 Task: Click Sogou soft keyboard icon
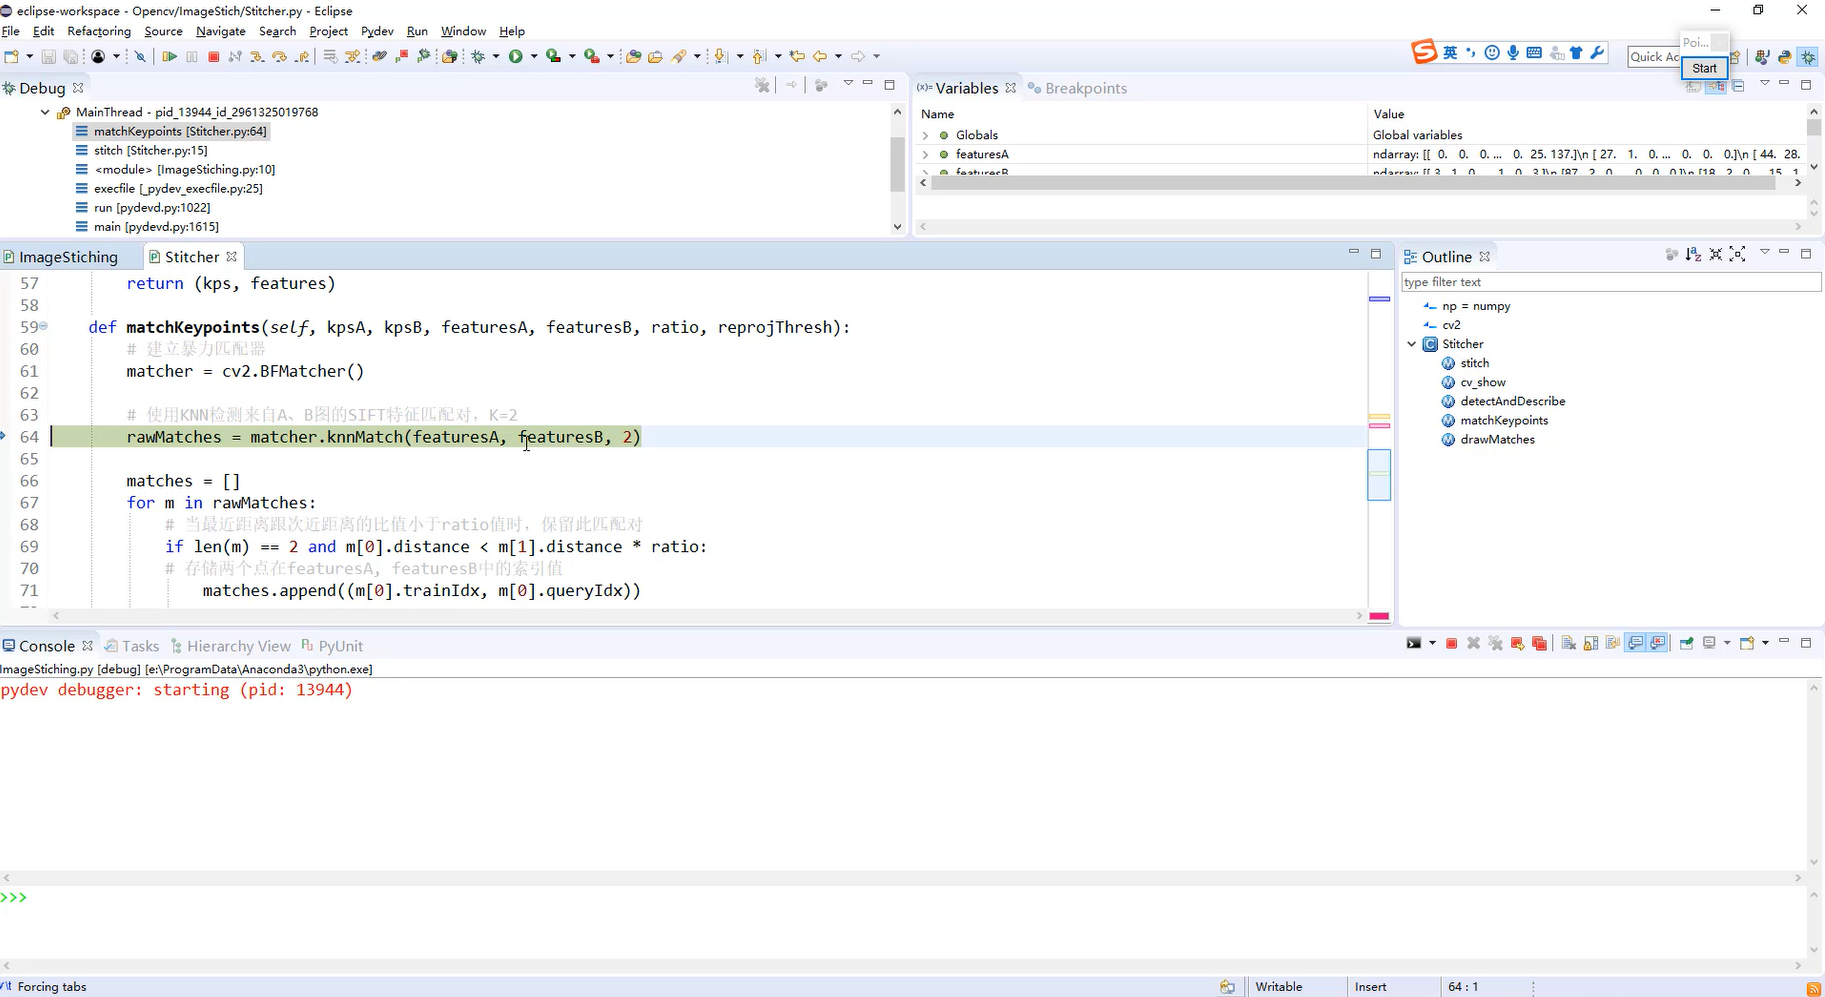click(1534, 52)
